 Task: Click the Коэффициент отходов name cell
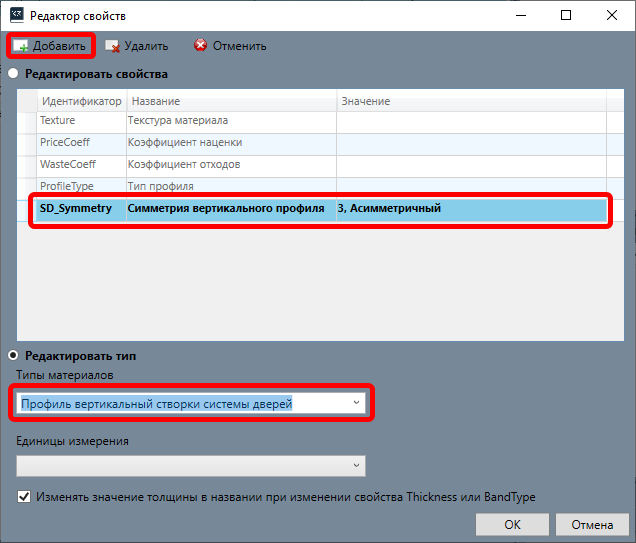tap(232, 164)
